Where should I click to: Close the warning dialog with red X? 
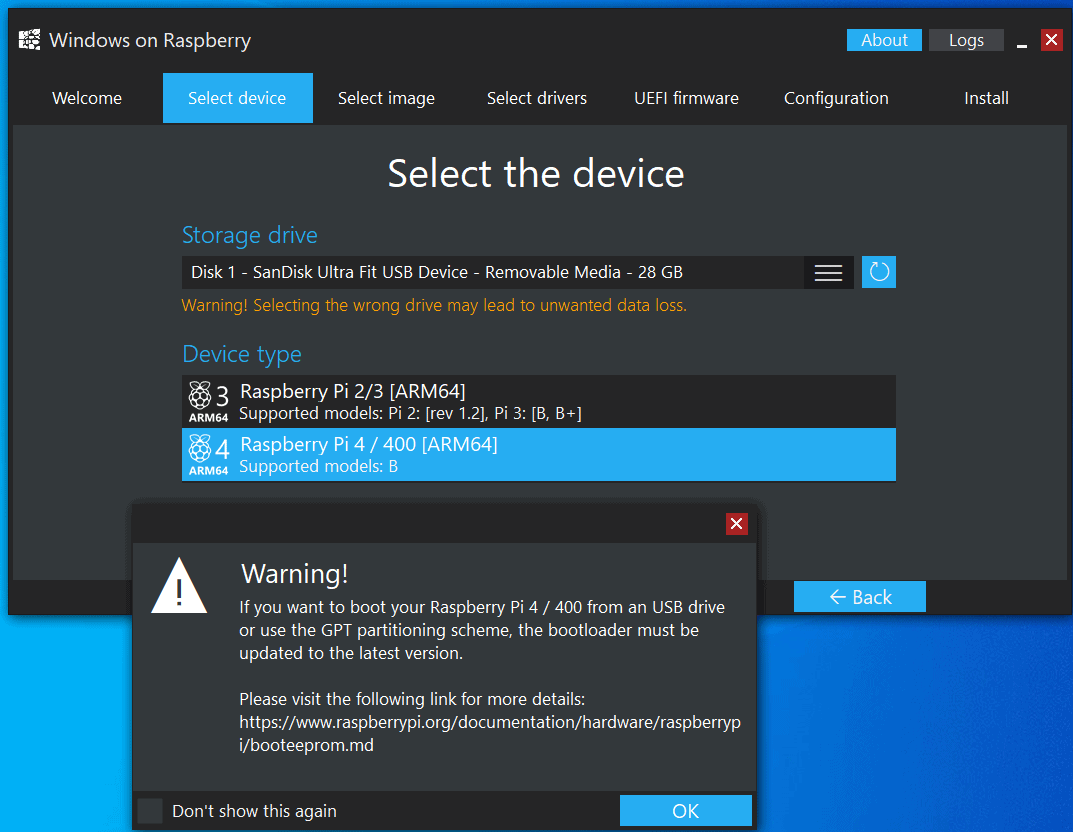pos(736,523)
